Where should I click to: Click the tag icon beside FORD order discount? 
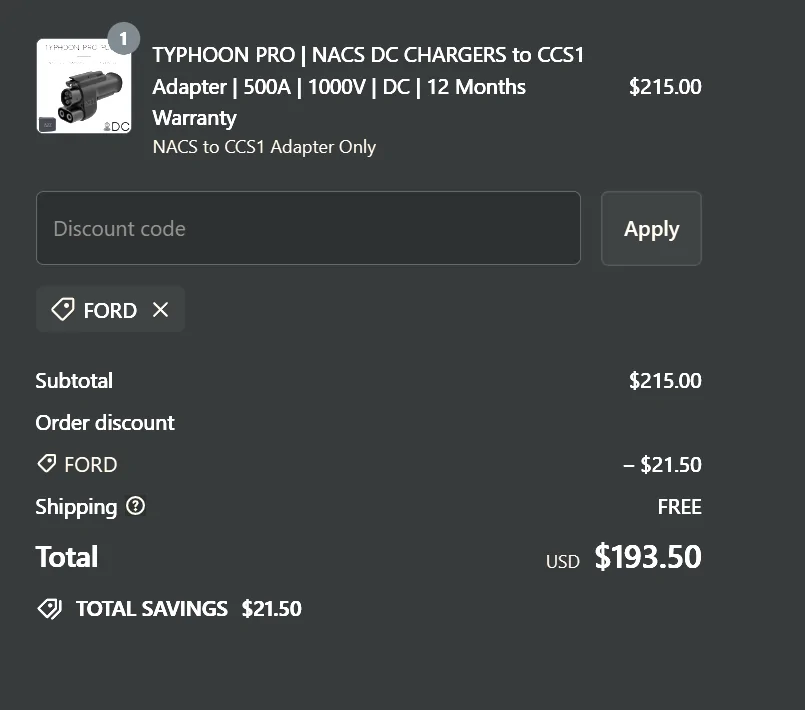[x=47, y=464]
